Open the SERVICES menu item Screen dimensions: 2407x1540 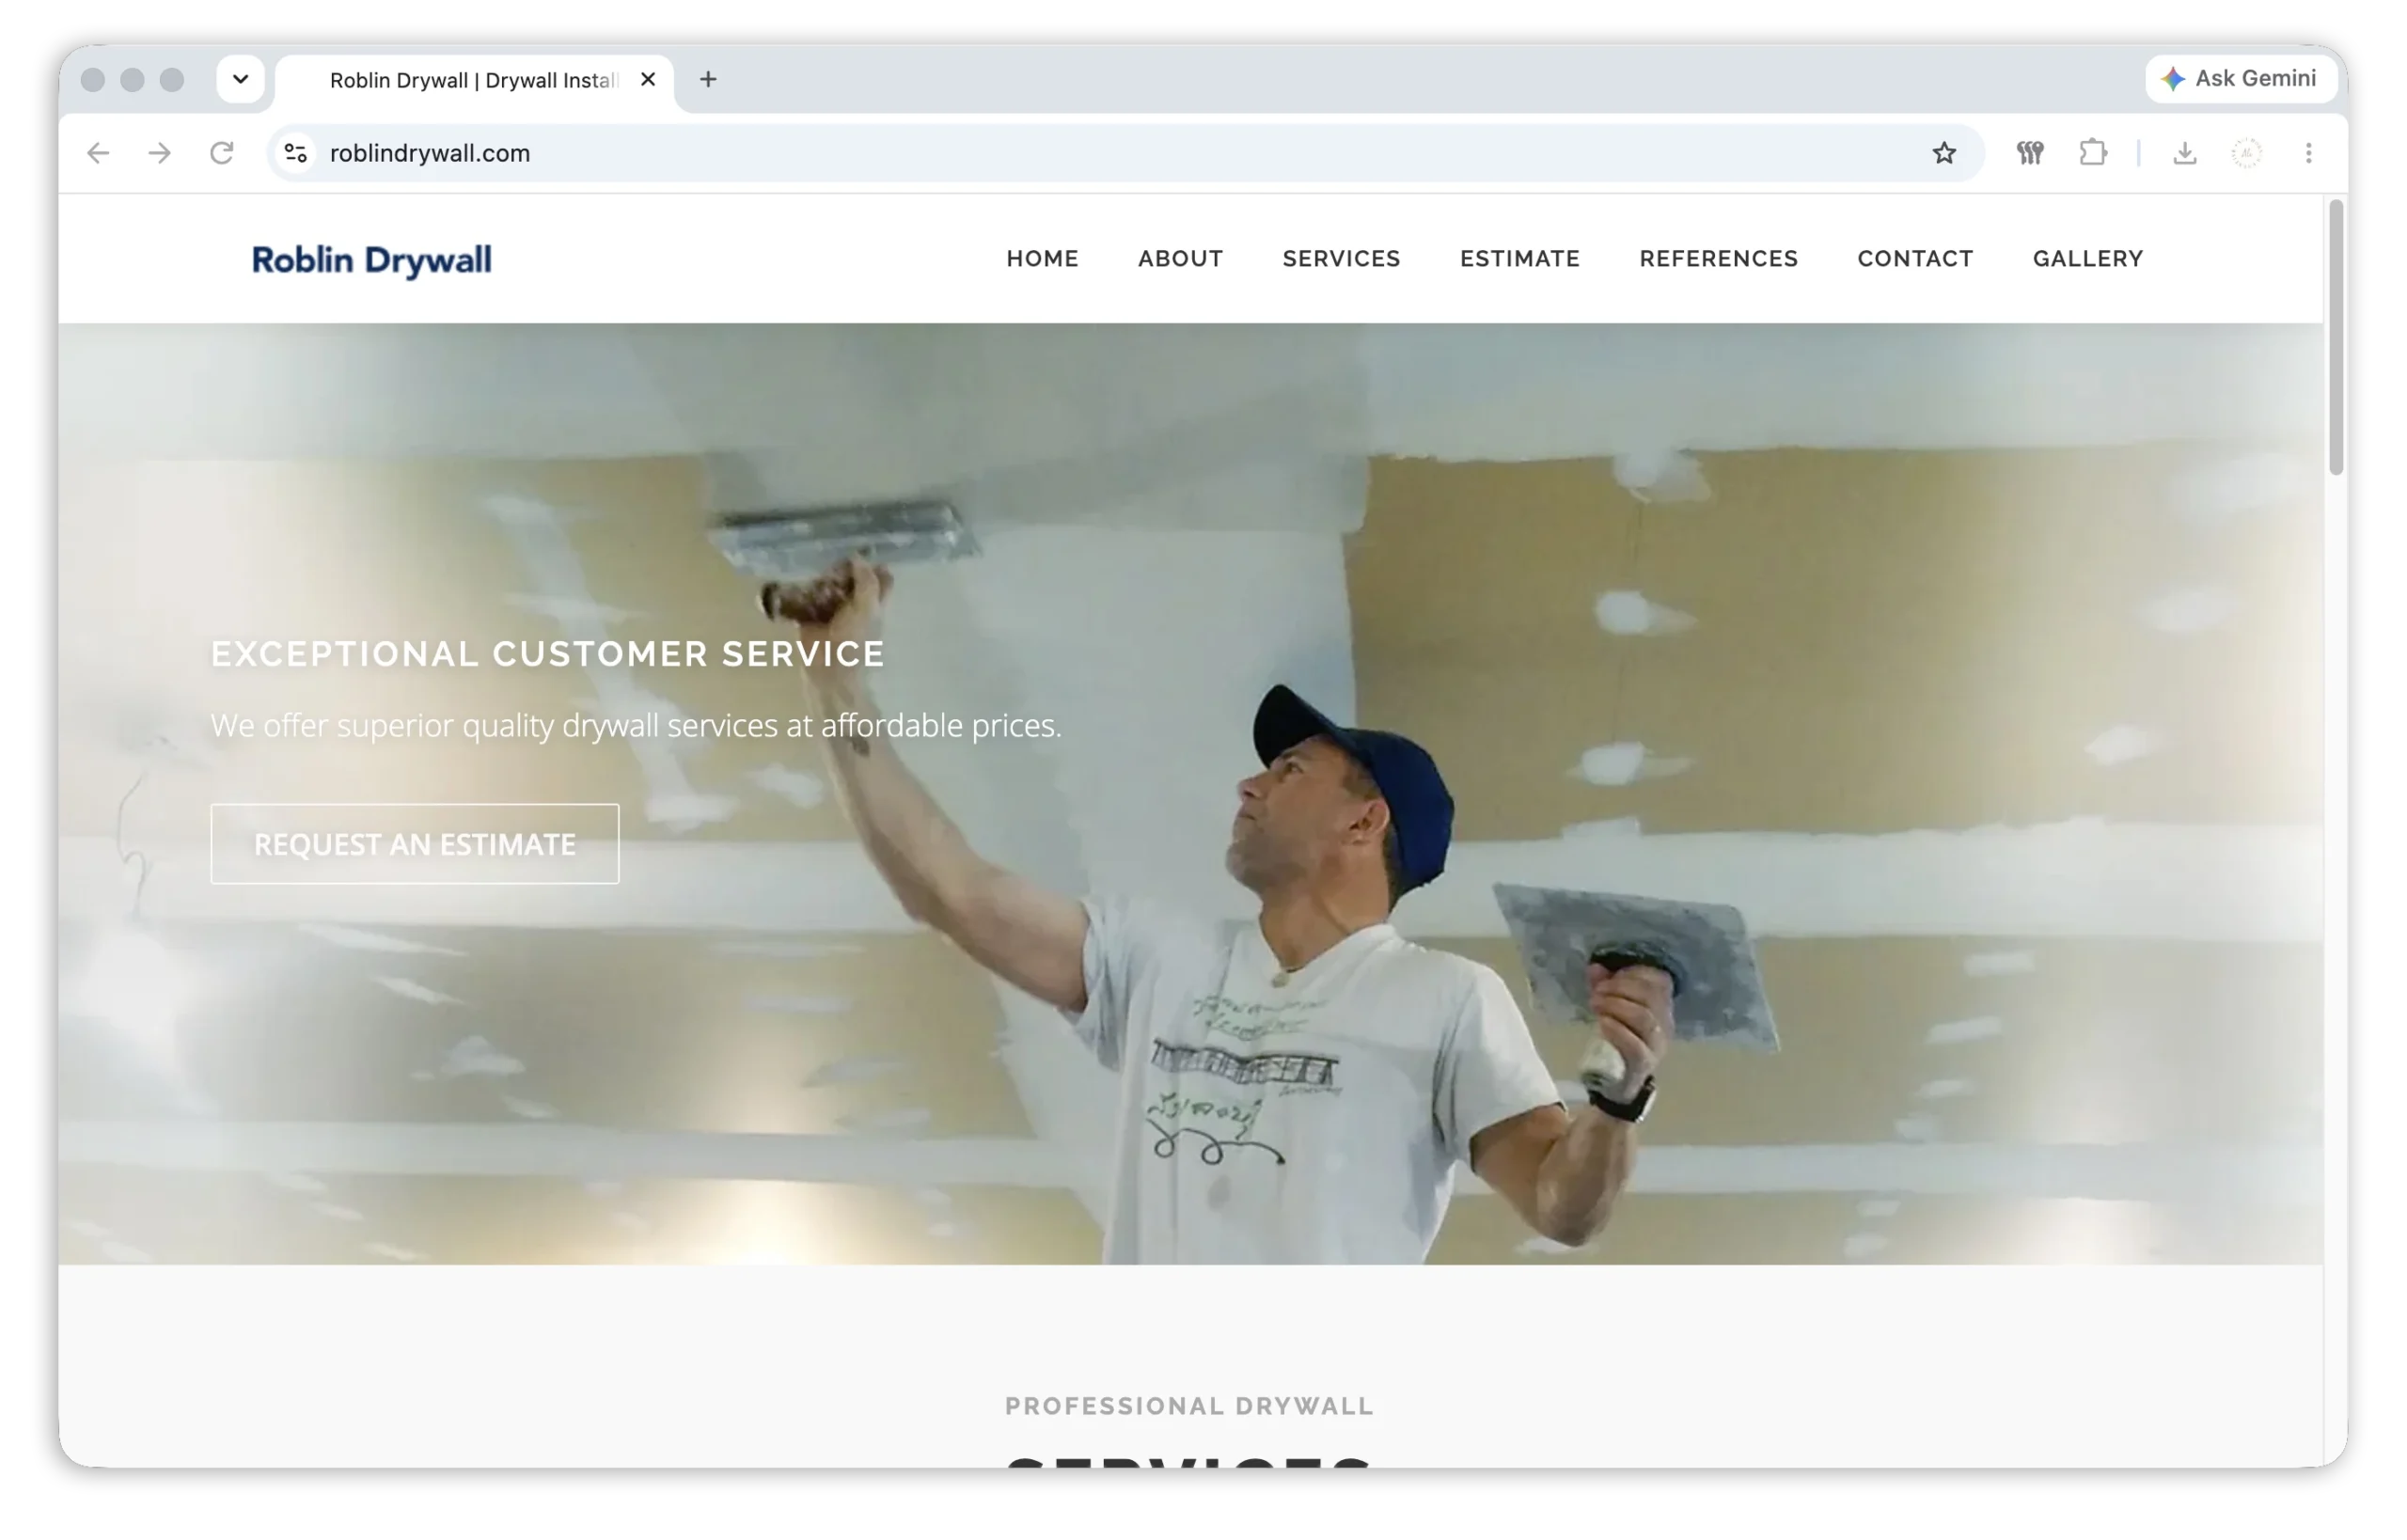coord(1341,259)
